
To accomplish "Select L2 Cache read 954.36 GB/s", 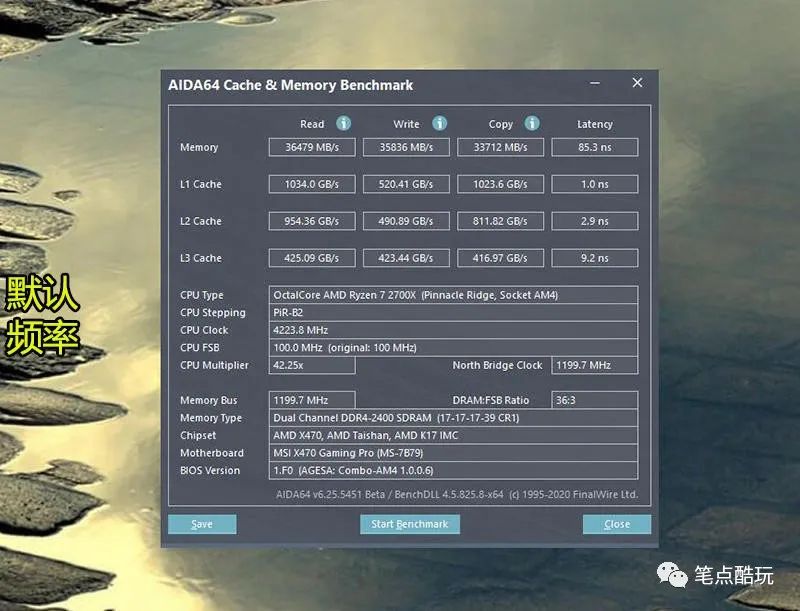I will pos(312,221).
